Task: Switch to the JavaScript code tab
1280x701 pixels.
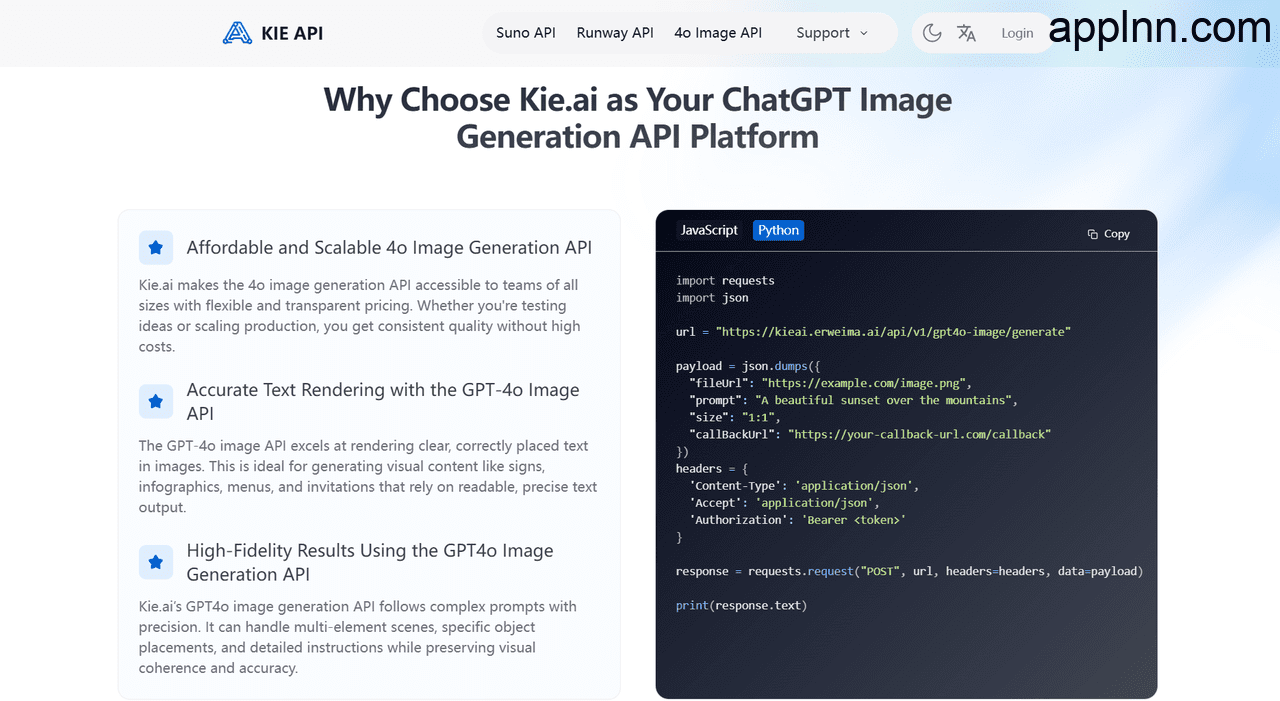Action: point(709,230)
